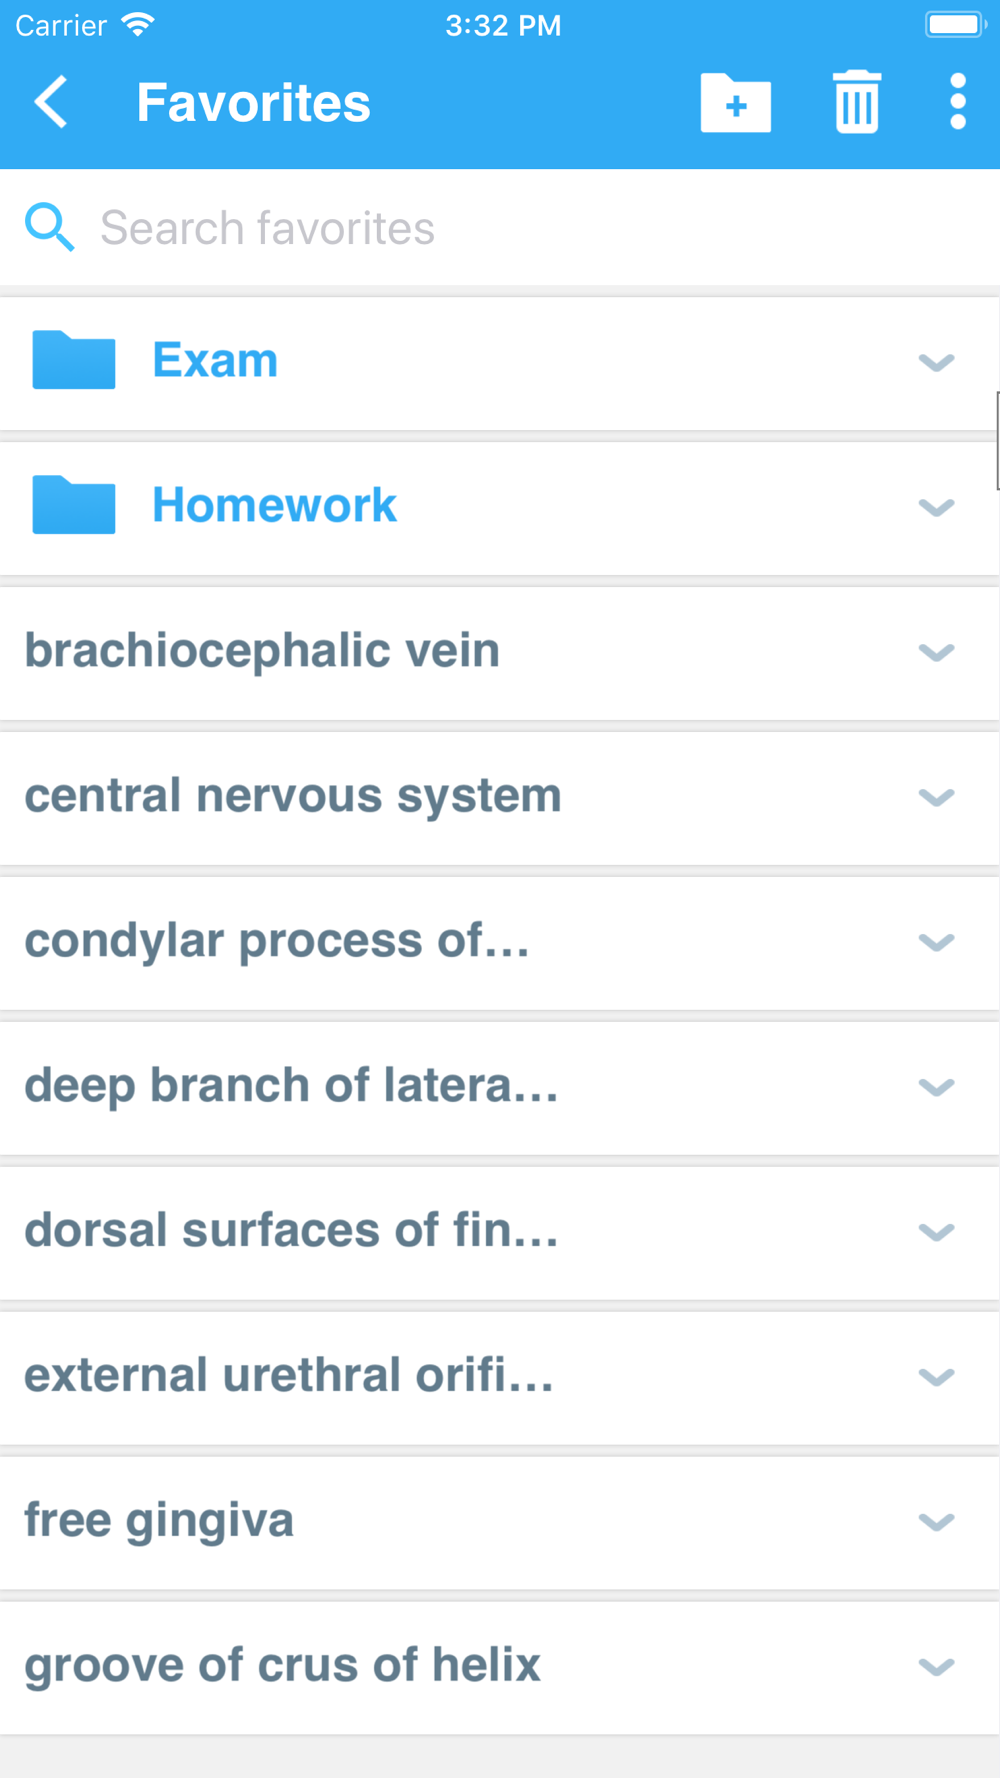
Task: Create a new folder with plus icon
Action: (735, 103)
